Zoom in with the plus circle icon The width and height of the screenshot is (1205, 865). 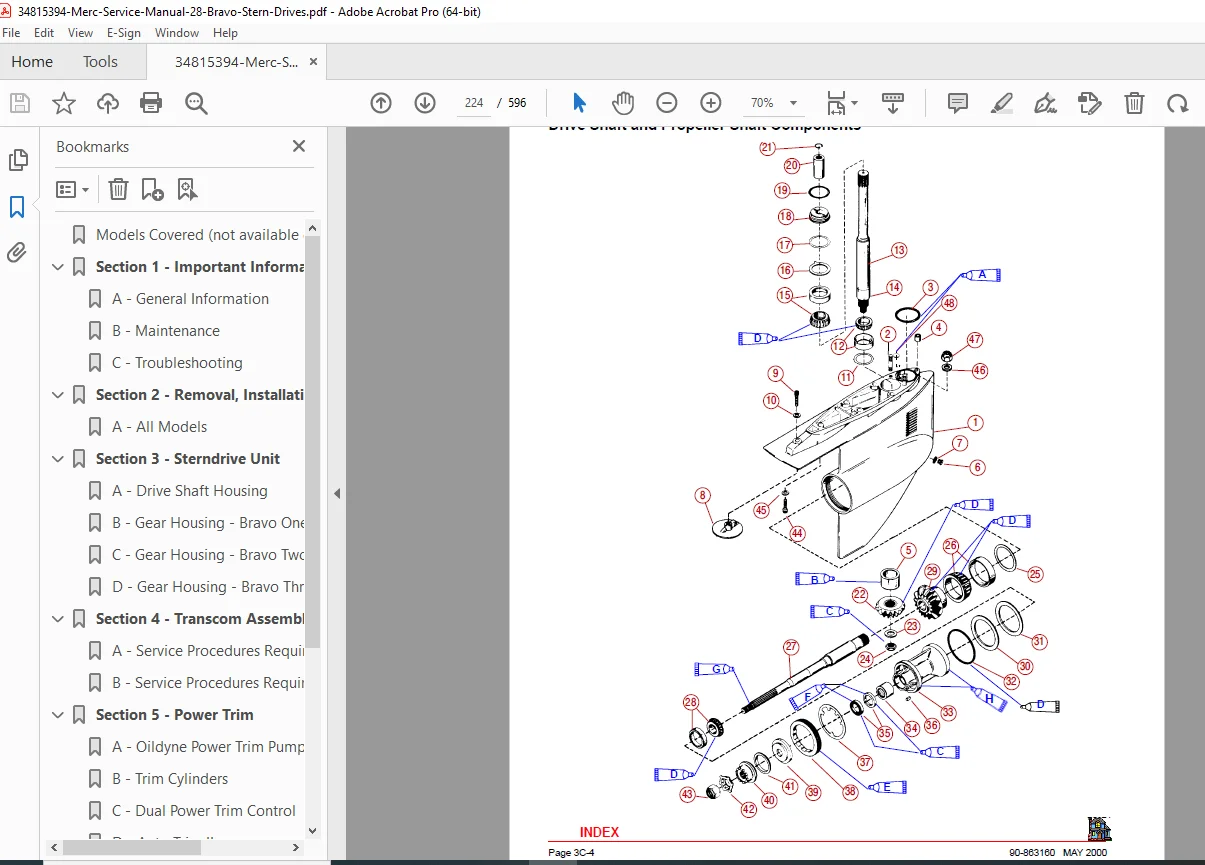(711, 103)
